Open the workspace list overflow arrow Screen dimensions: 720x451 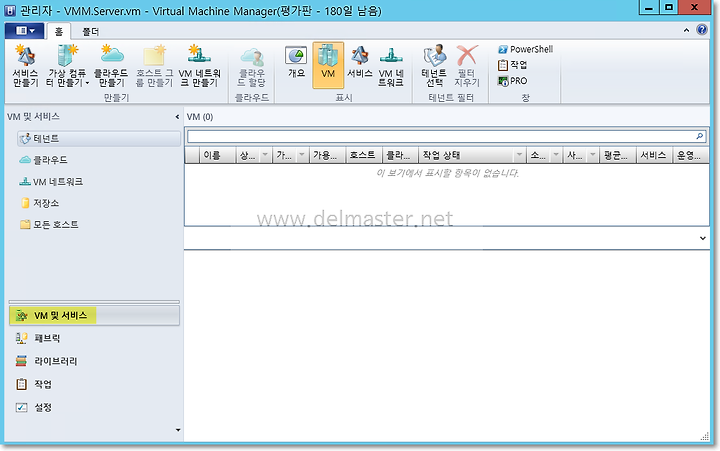point(178,430)
